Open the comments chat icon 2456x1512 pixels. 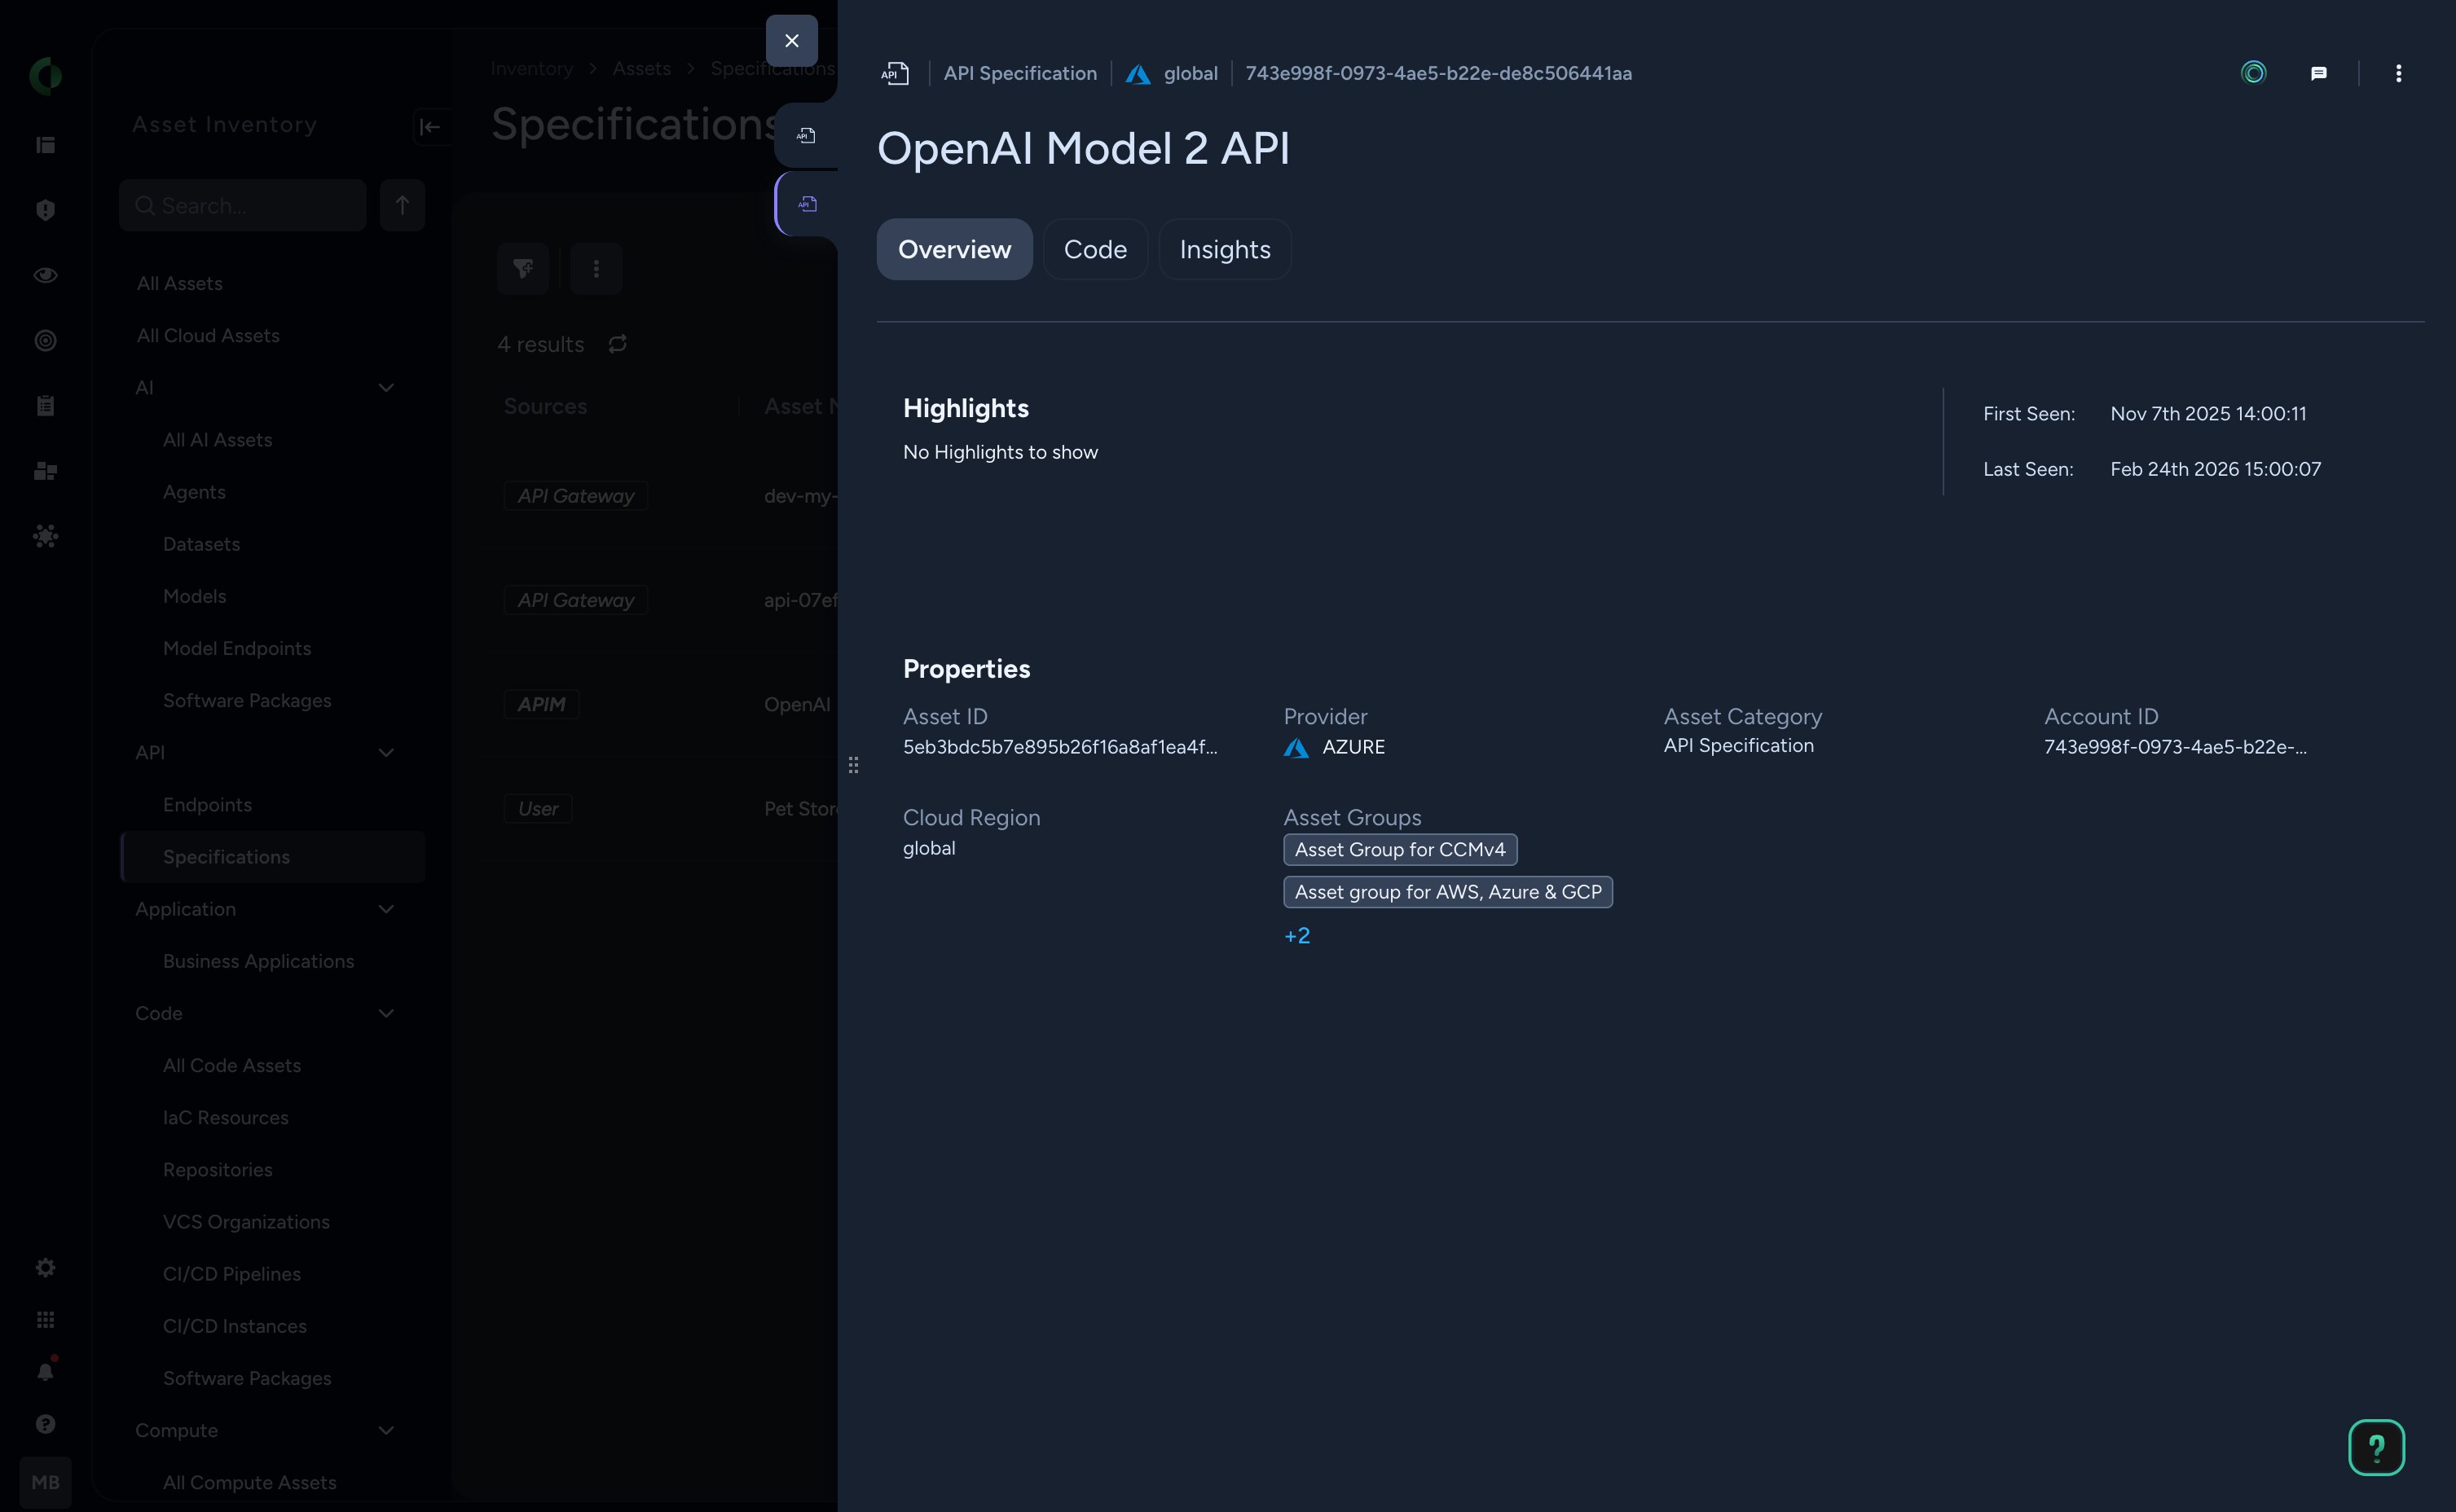(2318, 73)
